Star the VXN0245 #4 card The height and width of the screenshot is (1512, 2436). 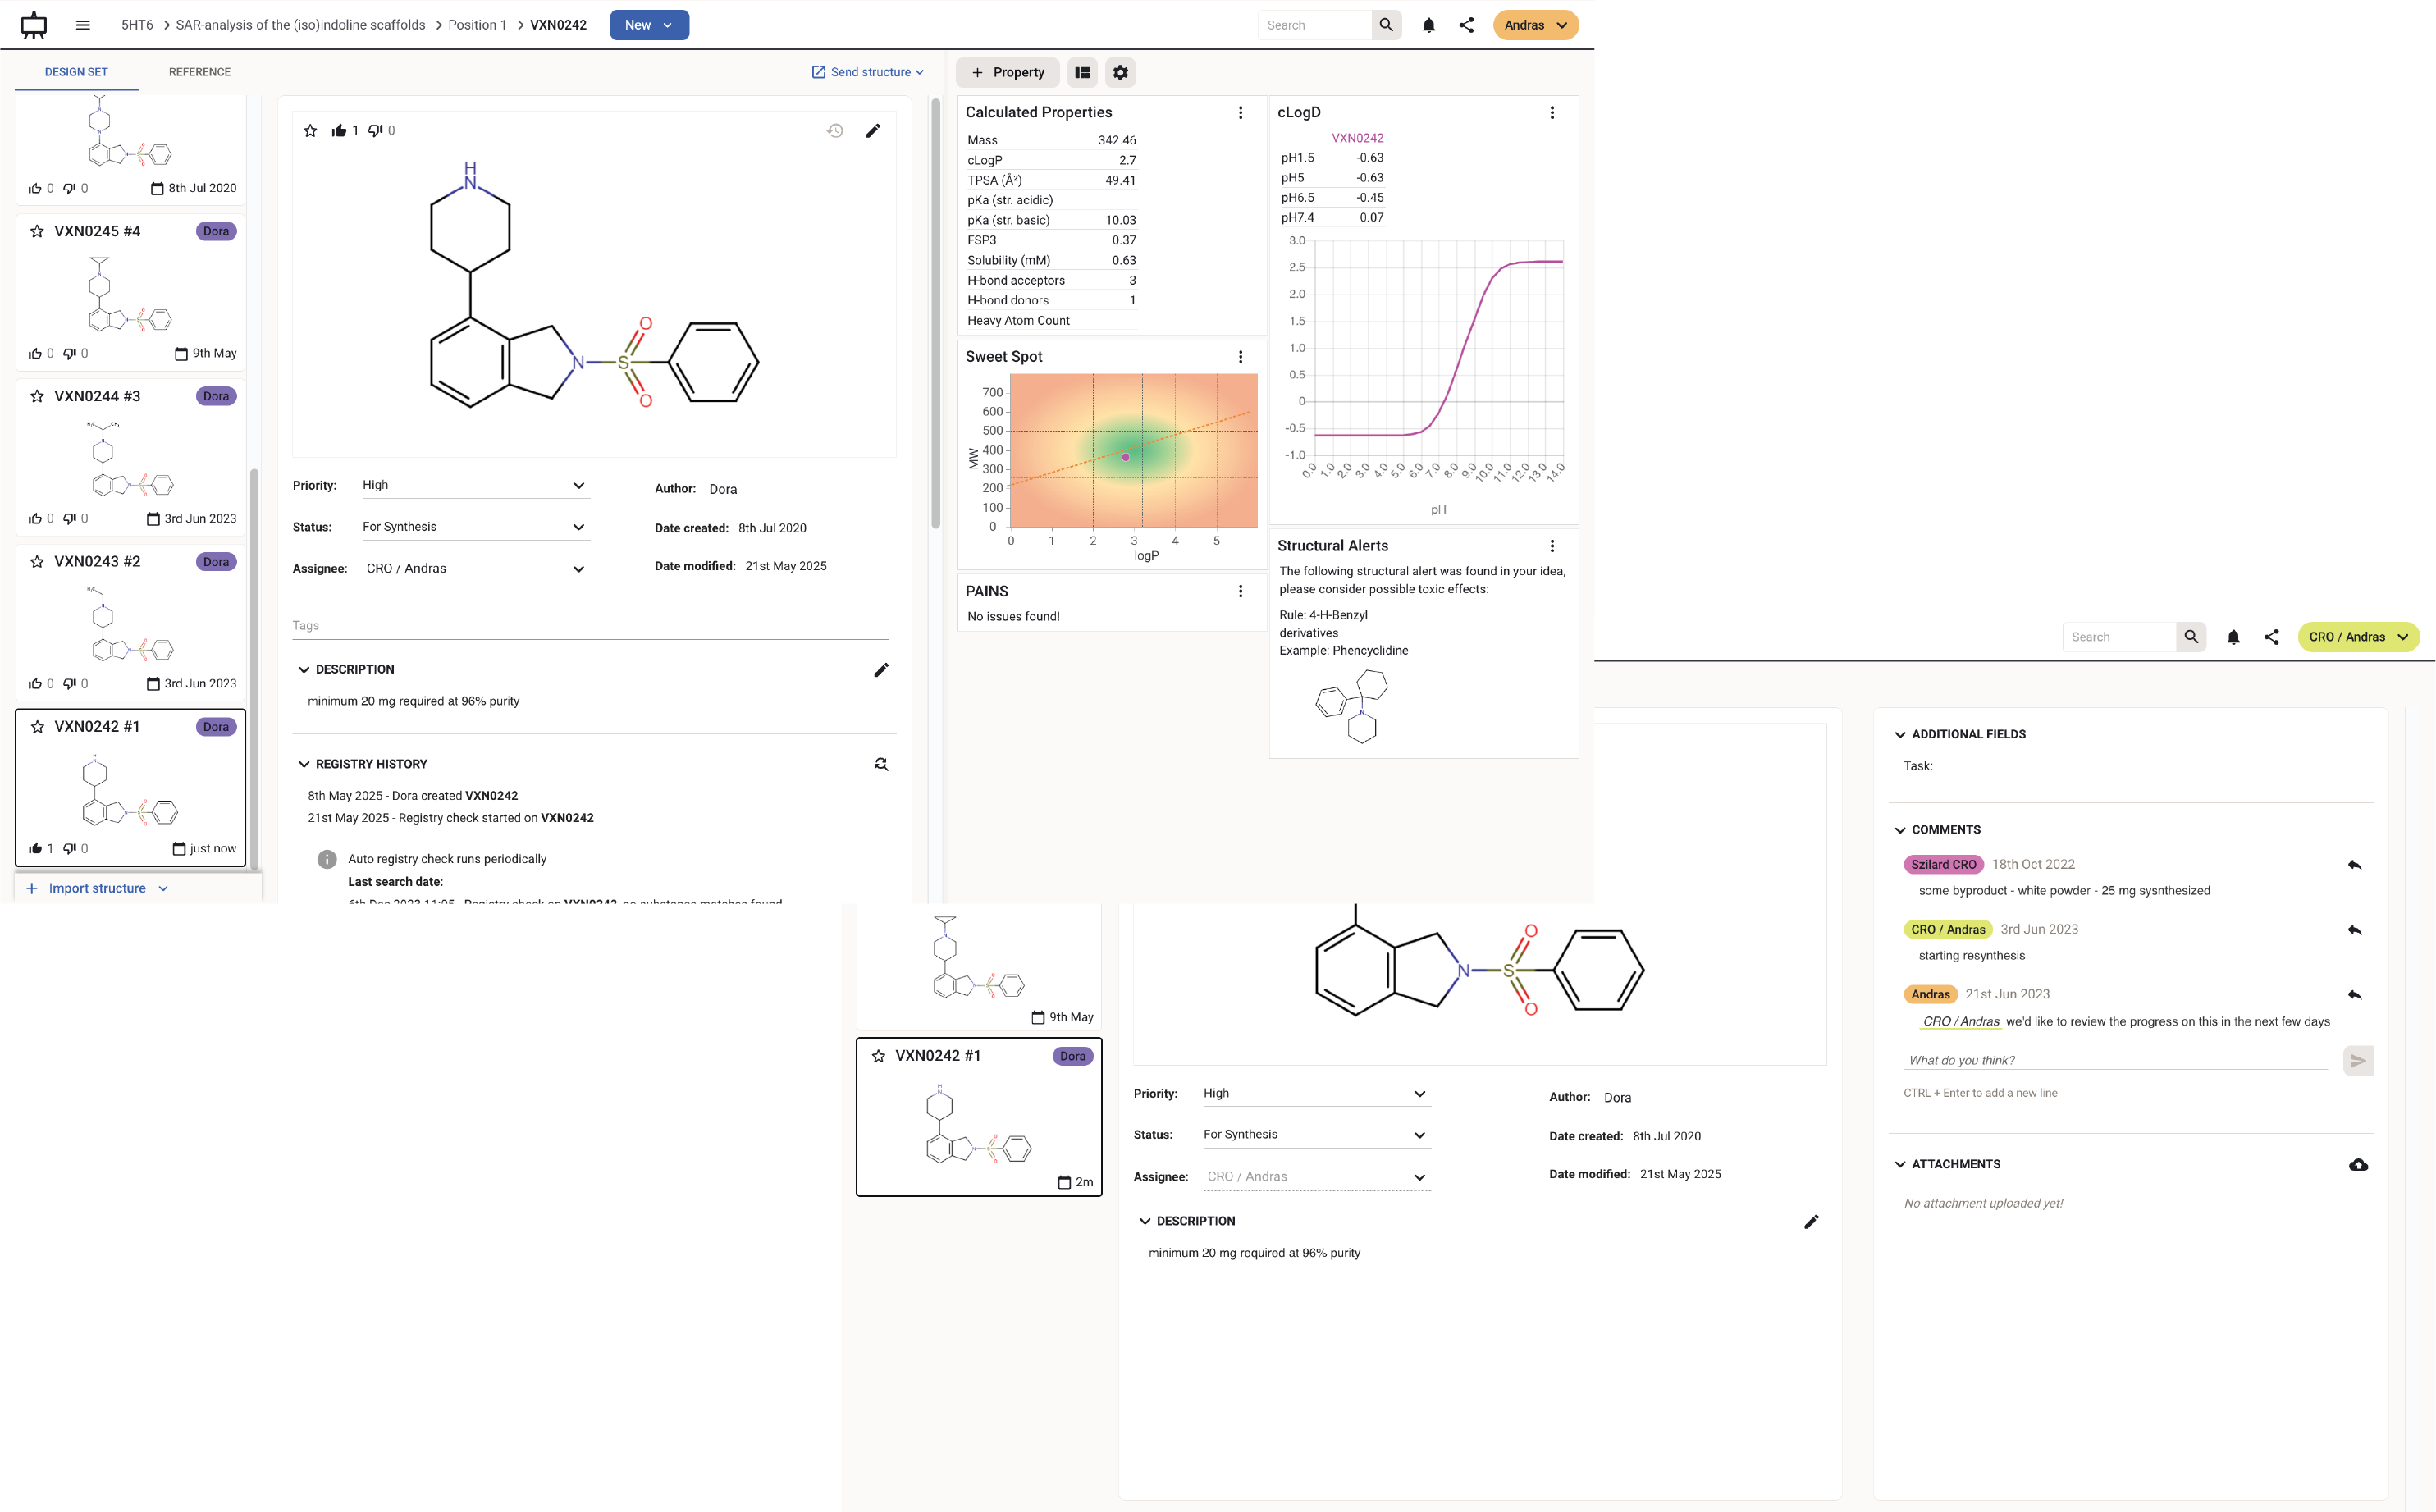coord(37,231)
